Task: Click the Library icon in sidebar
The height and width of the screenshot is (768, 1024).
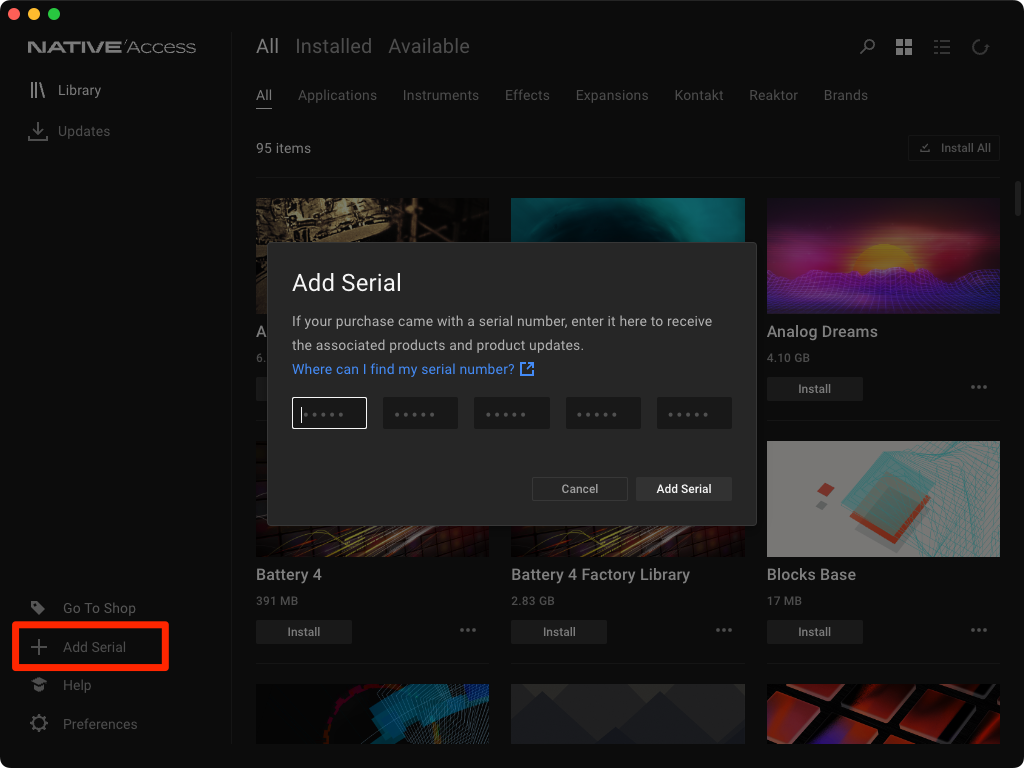Action: pos(37,90)
